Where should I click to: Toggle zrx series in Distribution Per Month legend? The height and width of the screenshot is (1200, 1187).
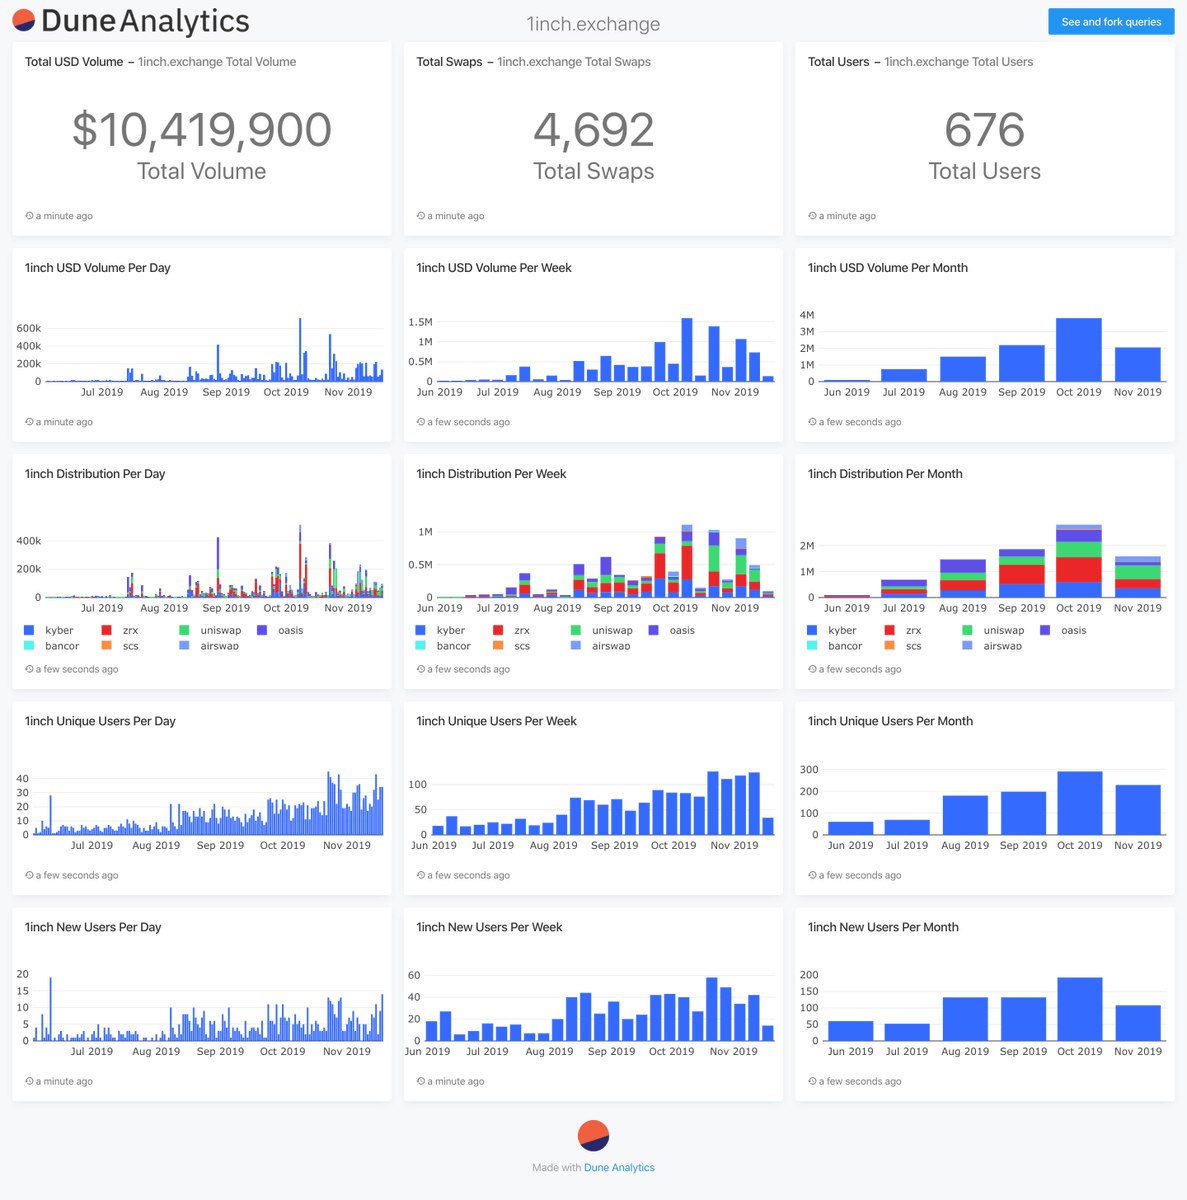coord(903,630)
